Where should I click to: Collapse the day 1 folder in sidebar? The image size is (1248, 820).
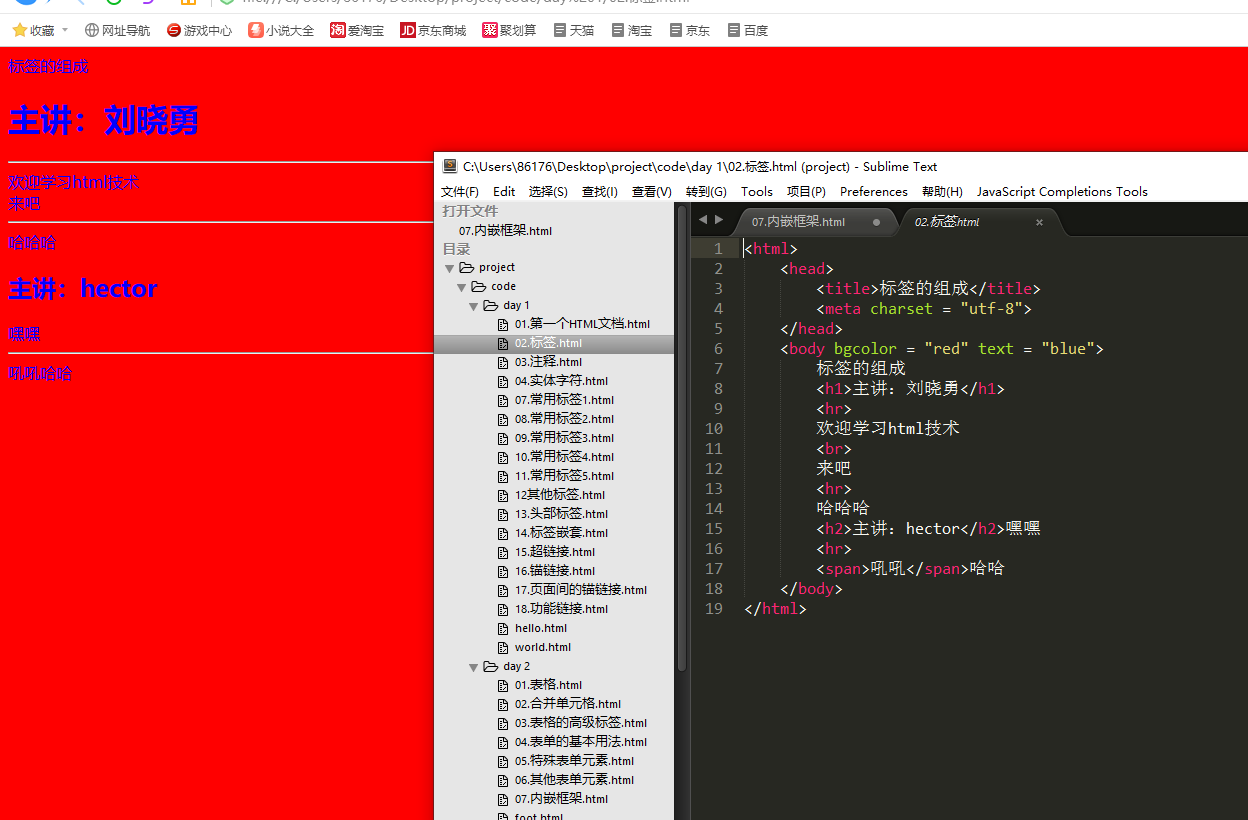click(473, 305)
